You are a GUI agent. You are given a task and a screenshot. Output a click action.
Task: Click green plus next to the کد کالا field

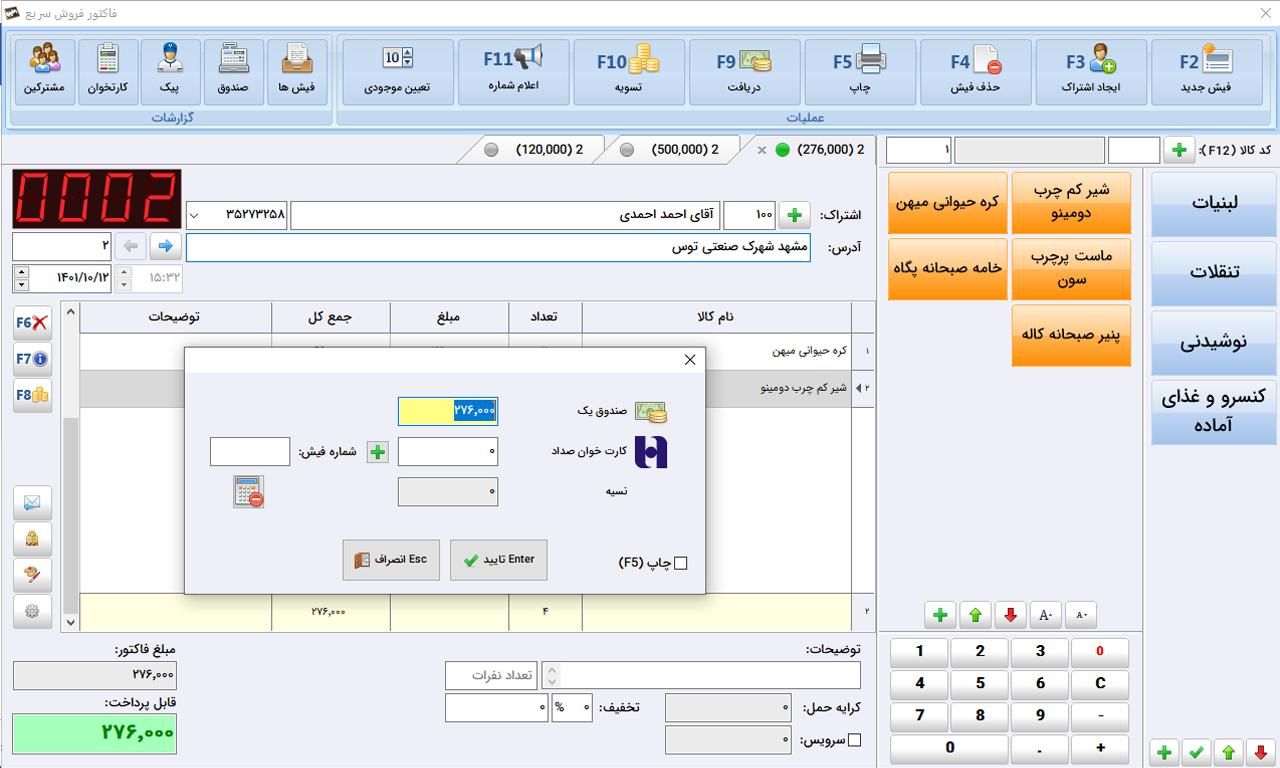pyautogui.click(x=1179, y=151)
